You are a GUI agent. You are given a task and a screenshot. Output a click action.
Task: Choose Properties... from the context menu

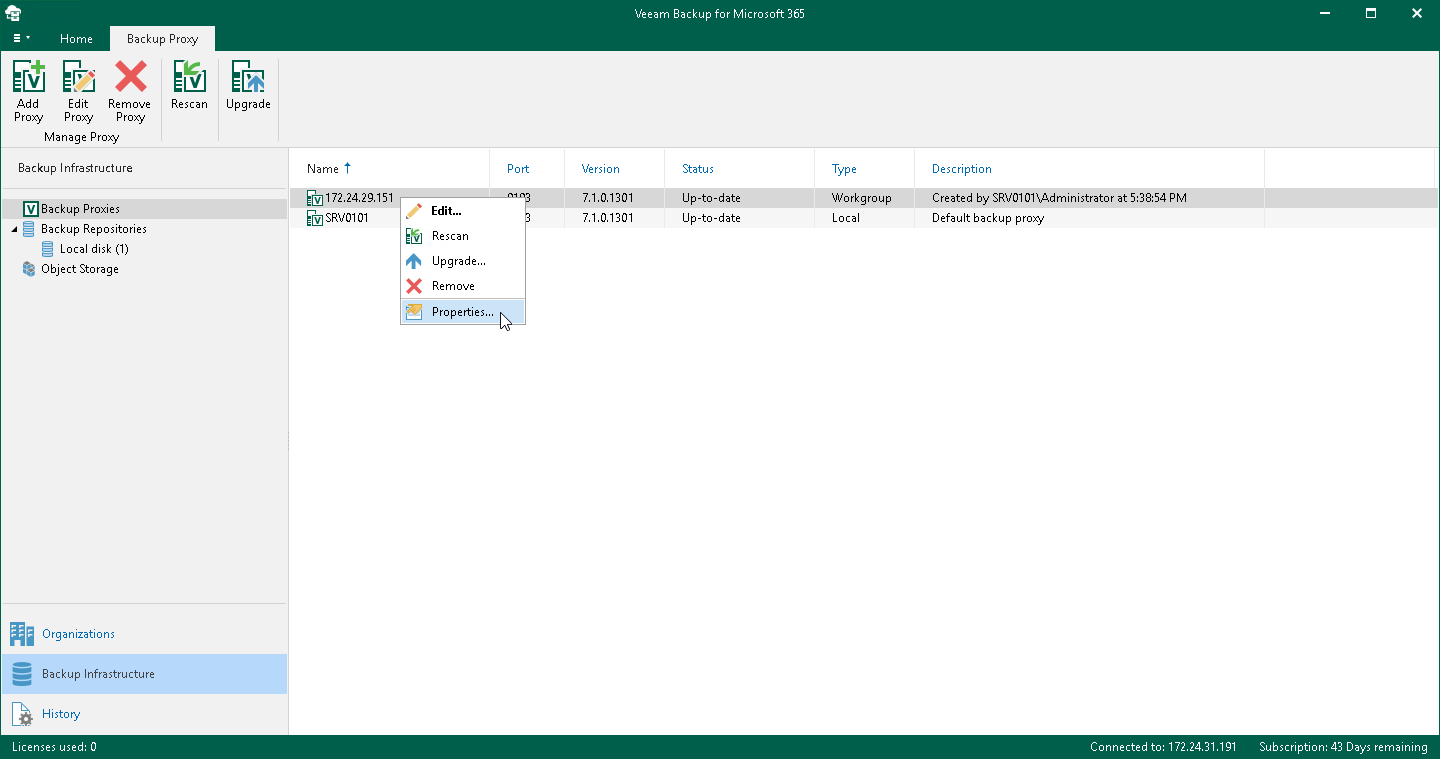463,312
